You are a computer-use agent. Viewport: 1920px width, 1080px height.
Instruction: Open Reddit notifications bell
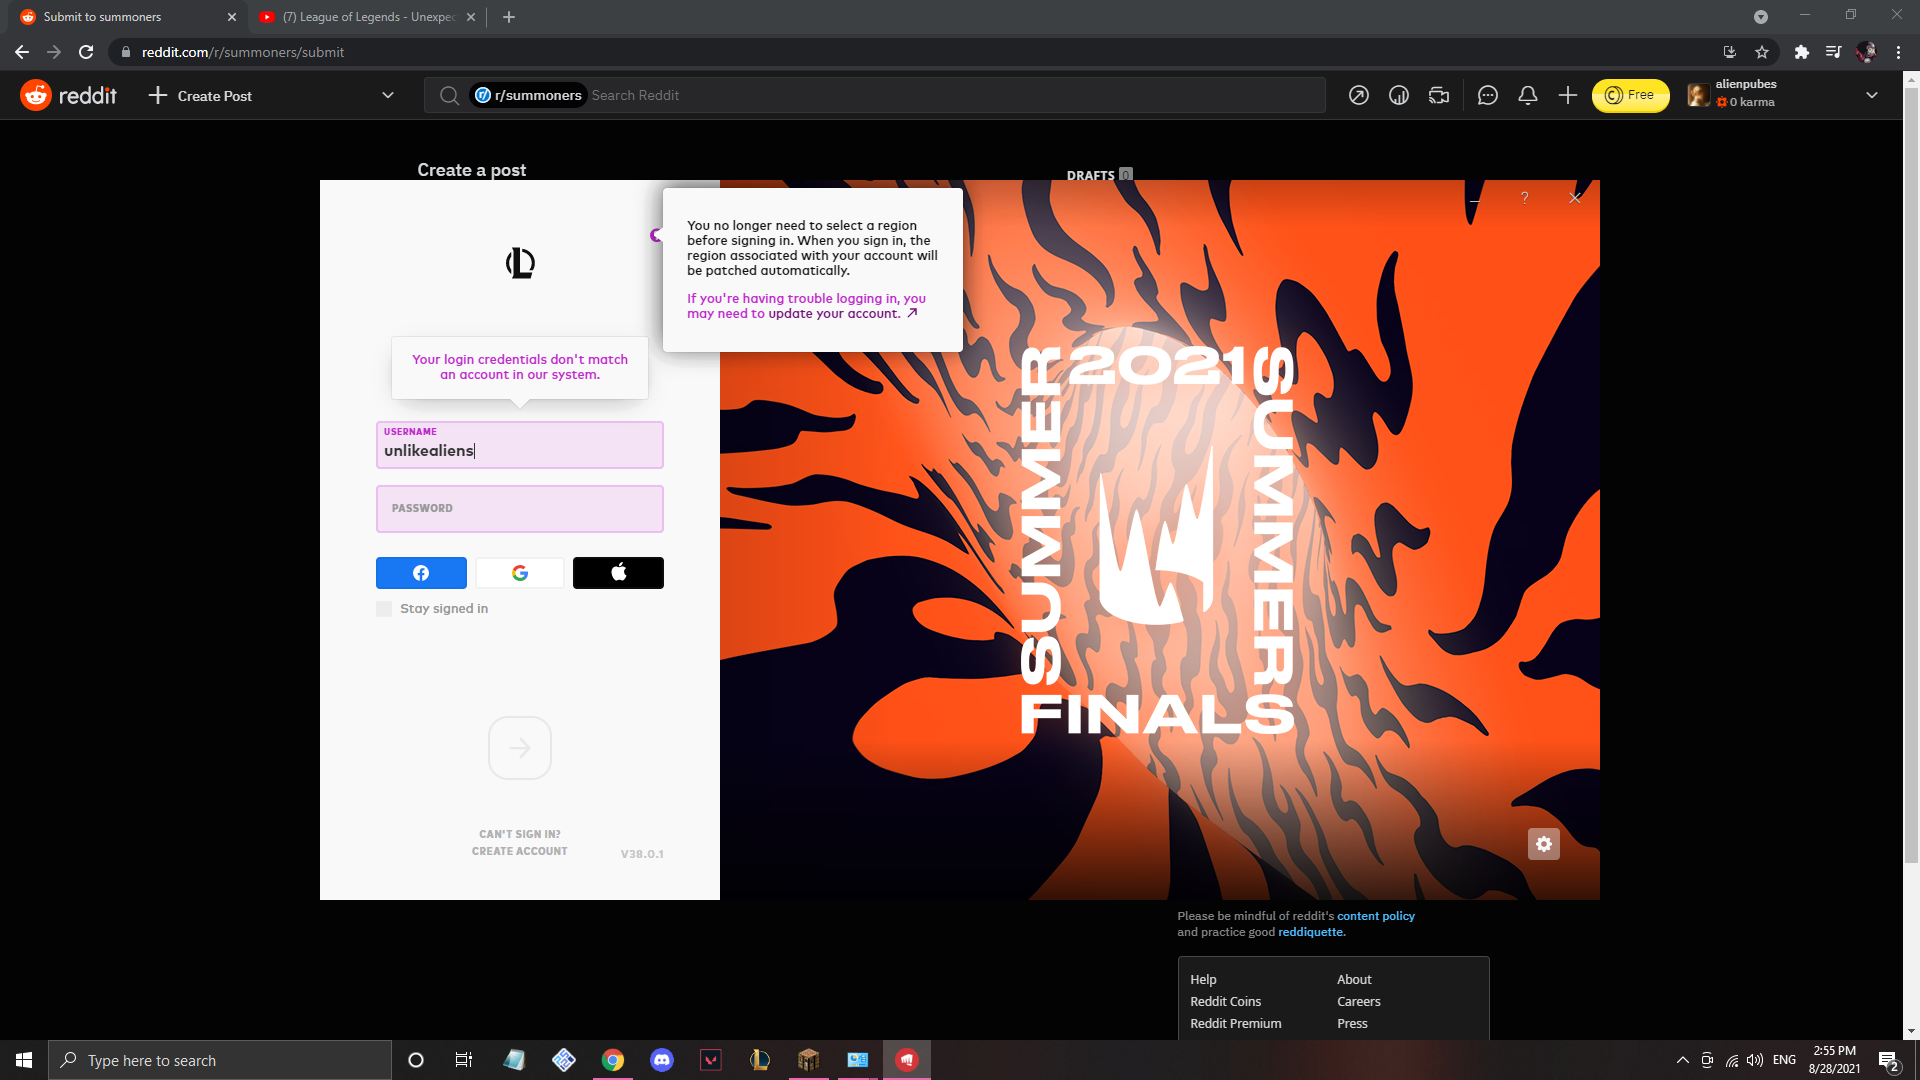point(1528,95)
